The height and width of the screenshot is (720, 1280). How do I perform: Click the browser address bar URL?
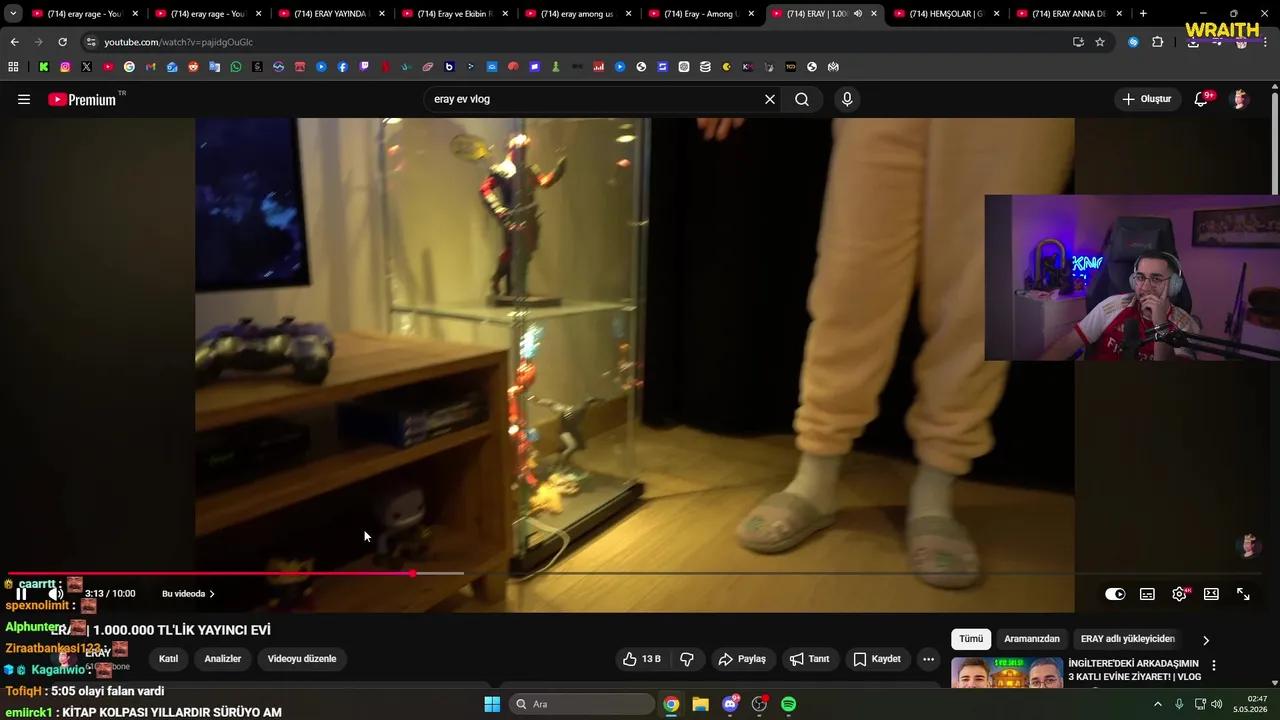point(179,42)
